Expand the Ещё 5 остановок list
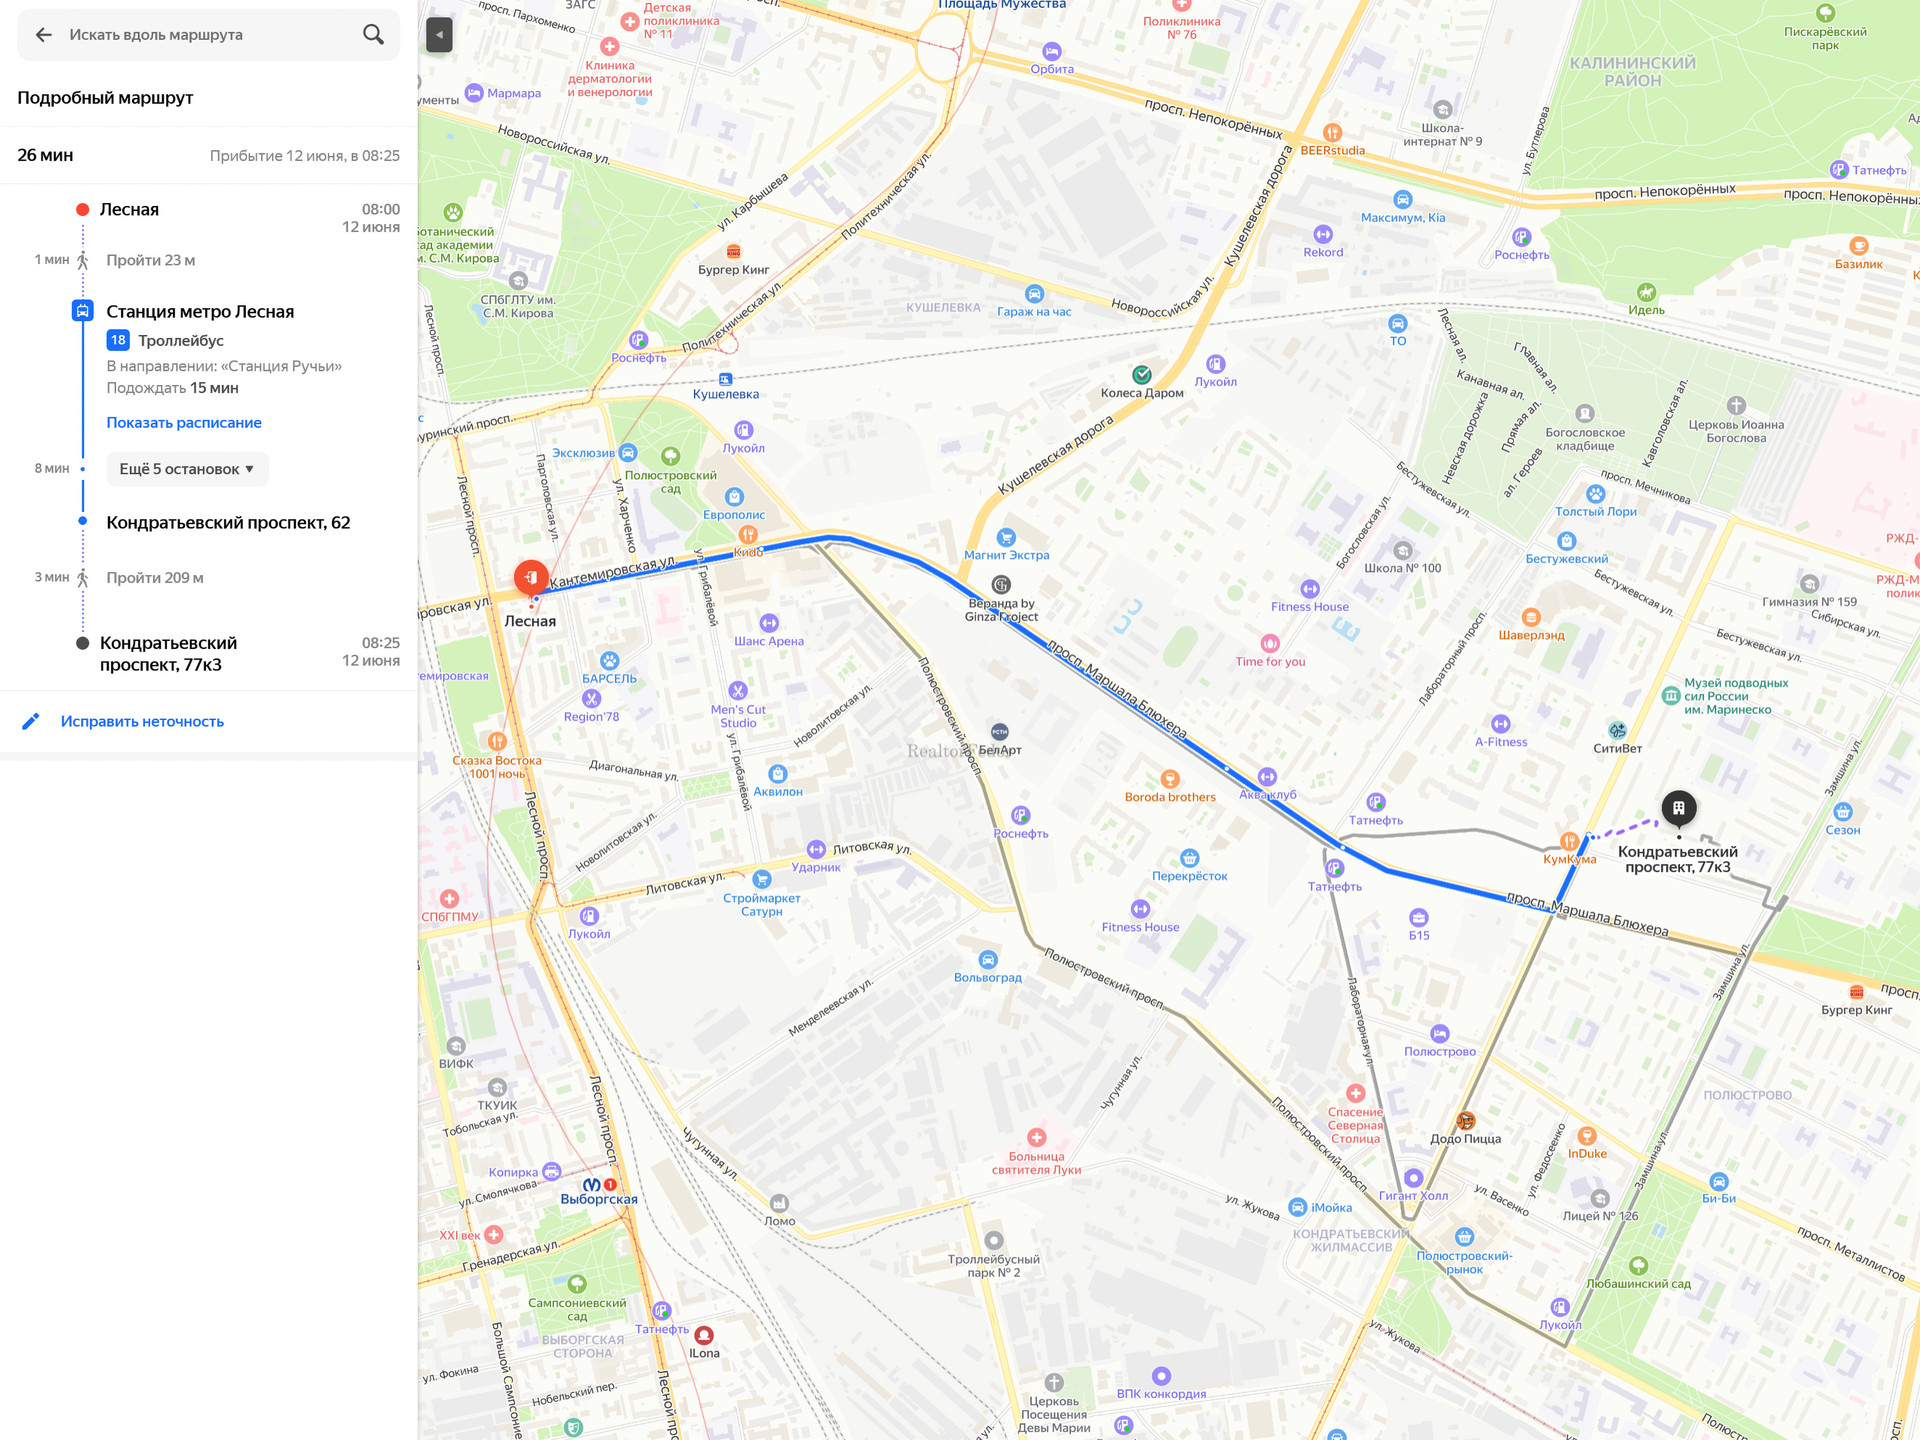1920x1440 pixels. pyautogui.click(x=187, y=469)
